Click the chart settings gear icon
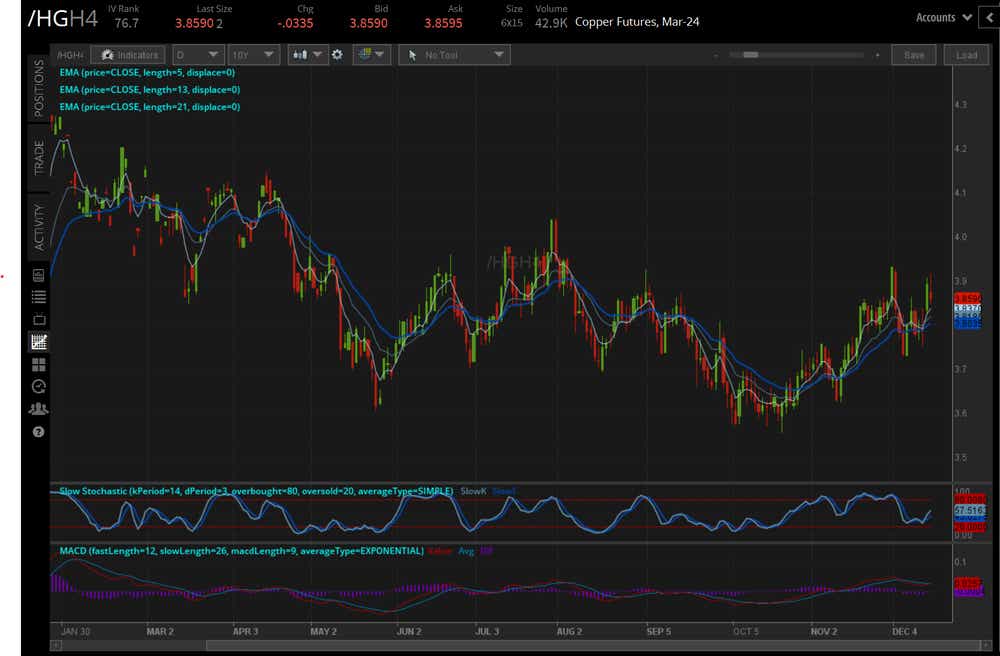The height and width of the screenshot is (656, 1000). [337, 55]
